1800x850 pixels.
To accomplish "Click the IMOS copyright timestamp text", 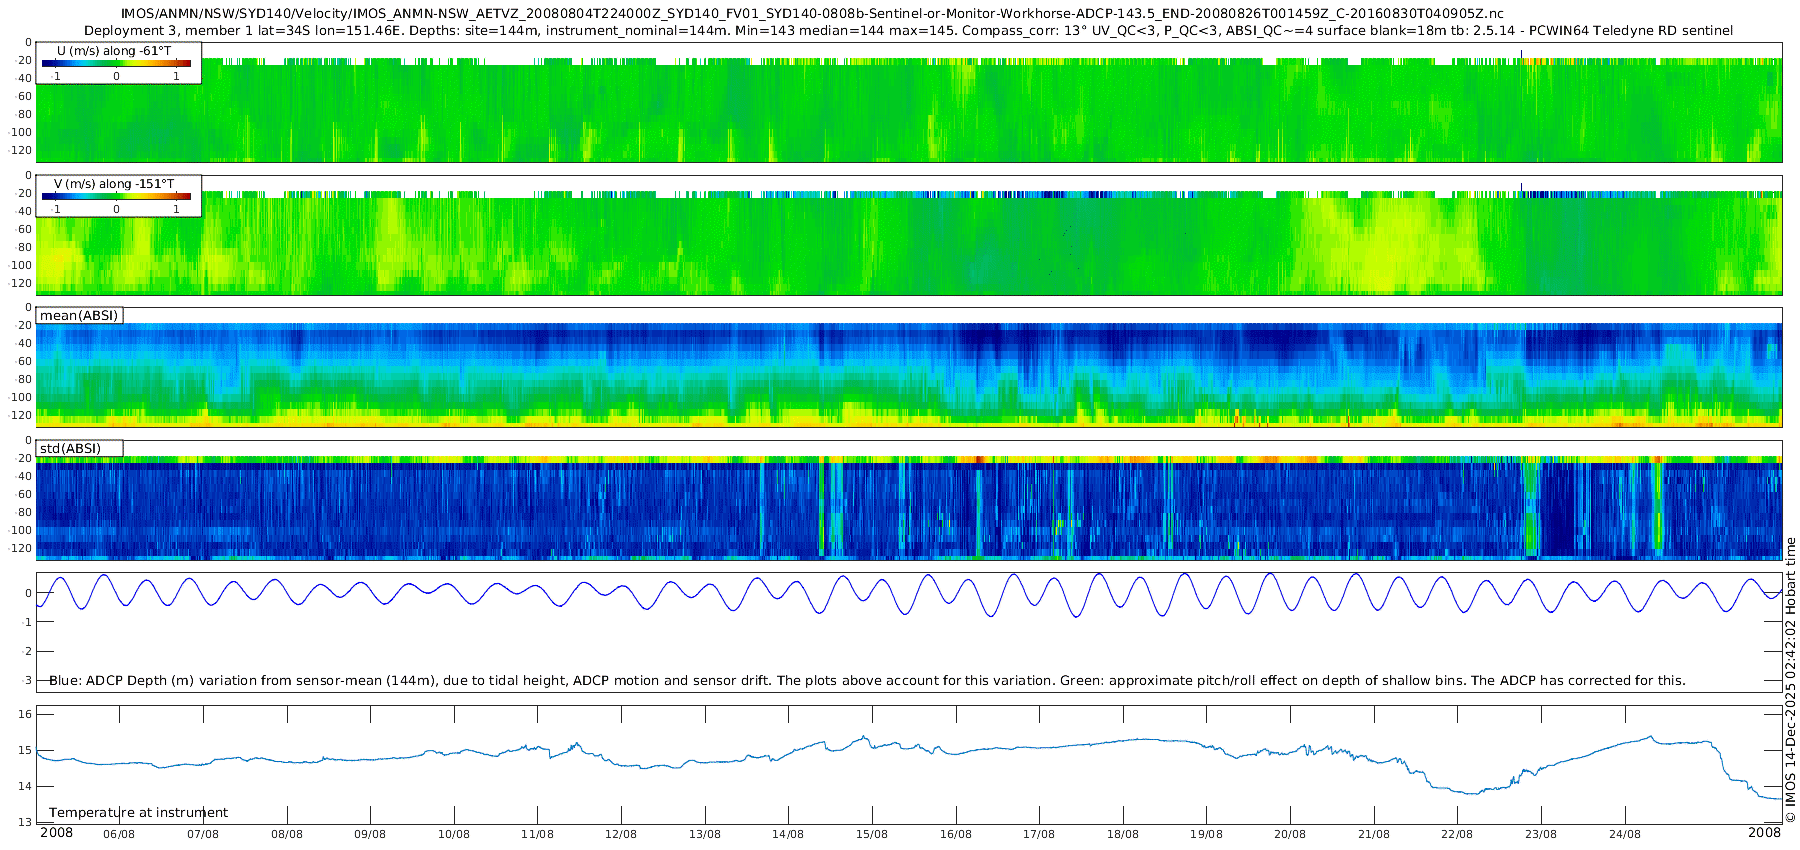I will tap(1790, 680).
